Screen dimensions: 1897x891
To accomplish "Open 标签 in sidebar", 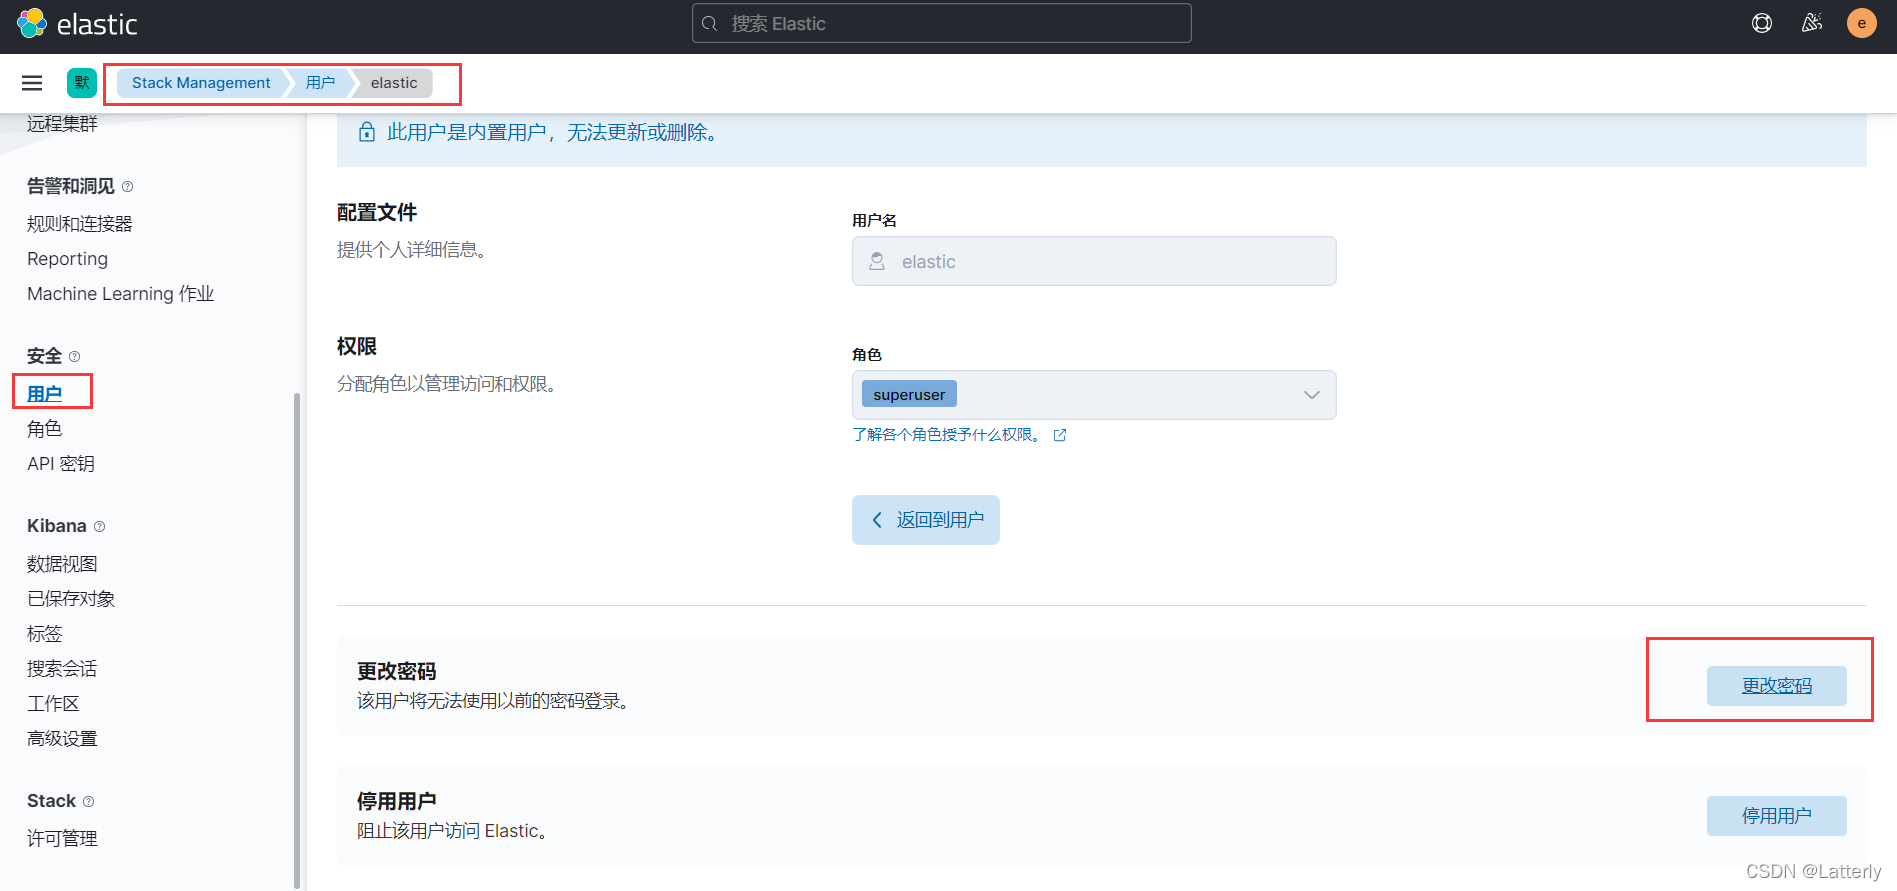I will click(x=45, y=634).
